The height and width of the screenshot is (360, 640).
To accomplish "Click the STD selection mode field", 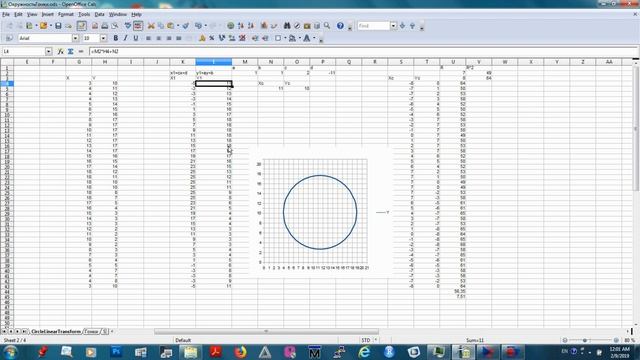I will [366, 340].
